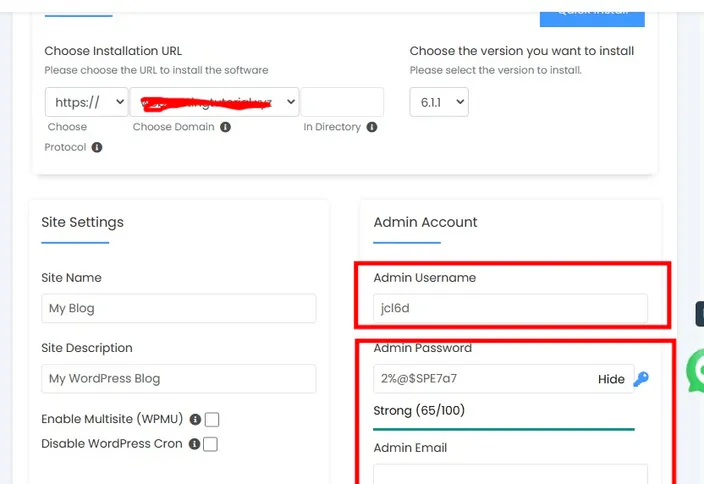Click the Choose Installation URL heading
Image resolution: width=704 pixels, height=484 pixels.
point(113,51)
